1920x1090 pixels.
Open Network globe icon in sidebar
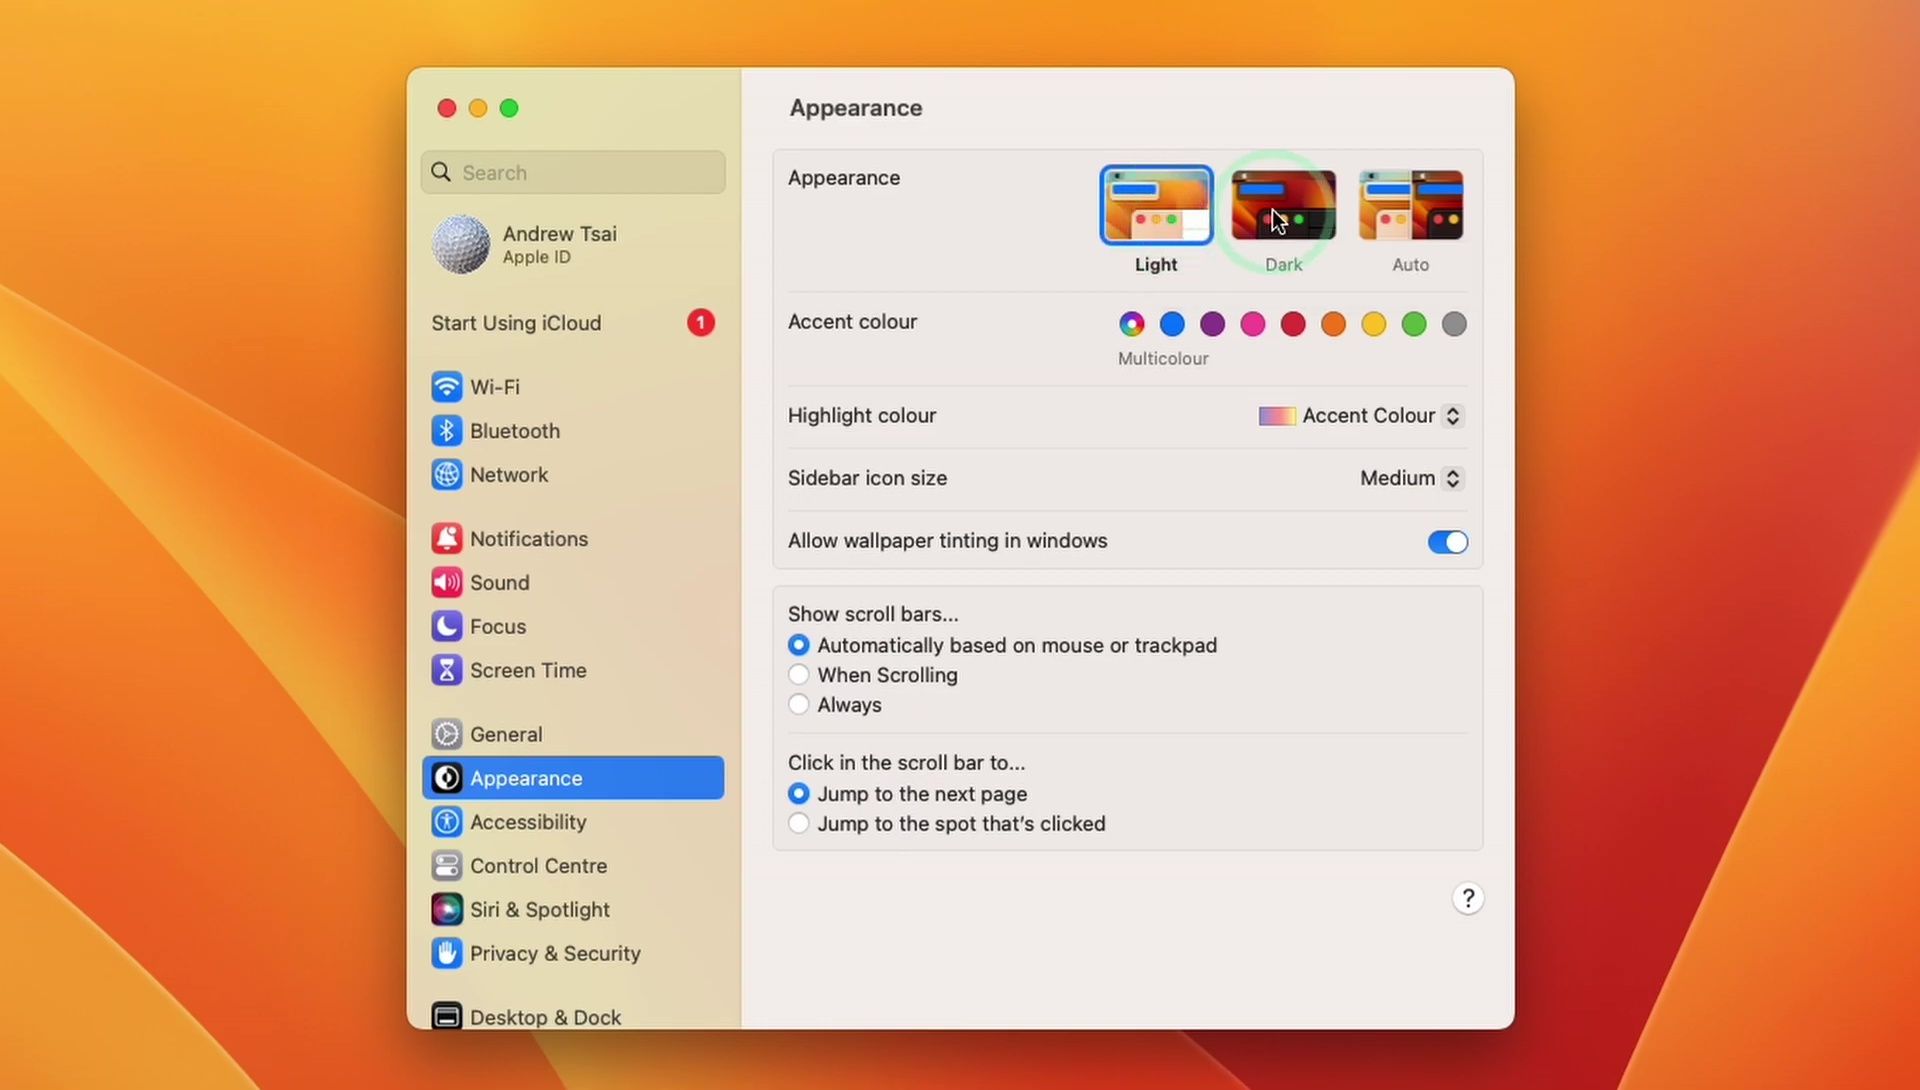(447, 475)
